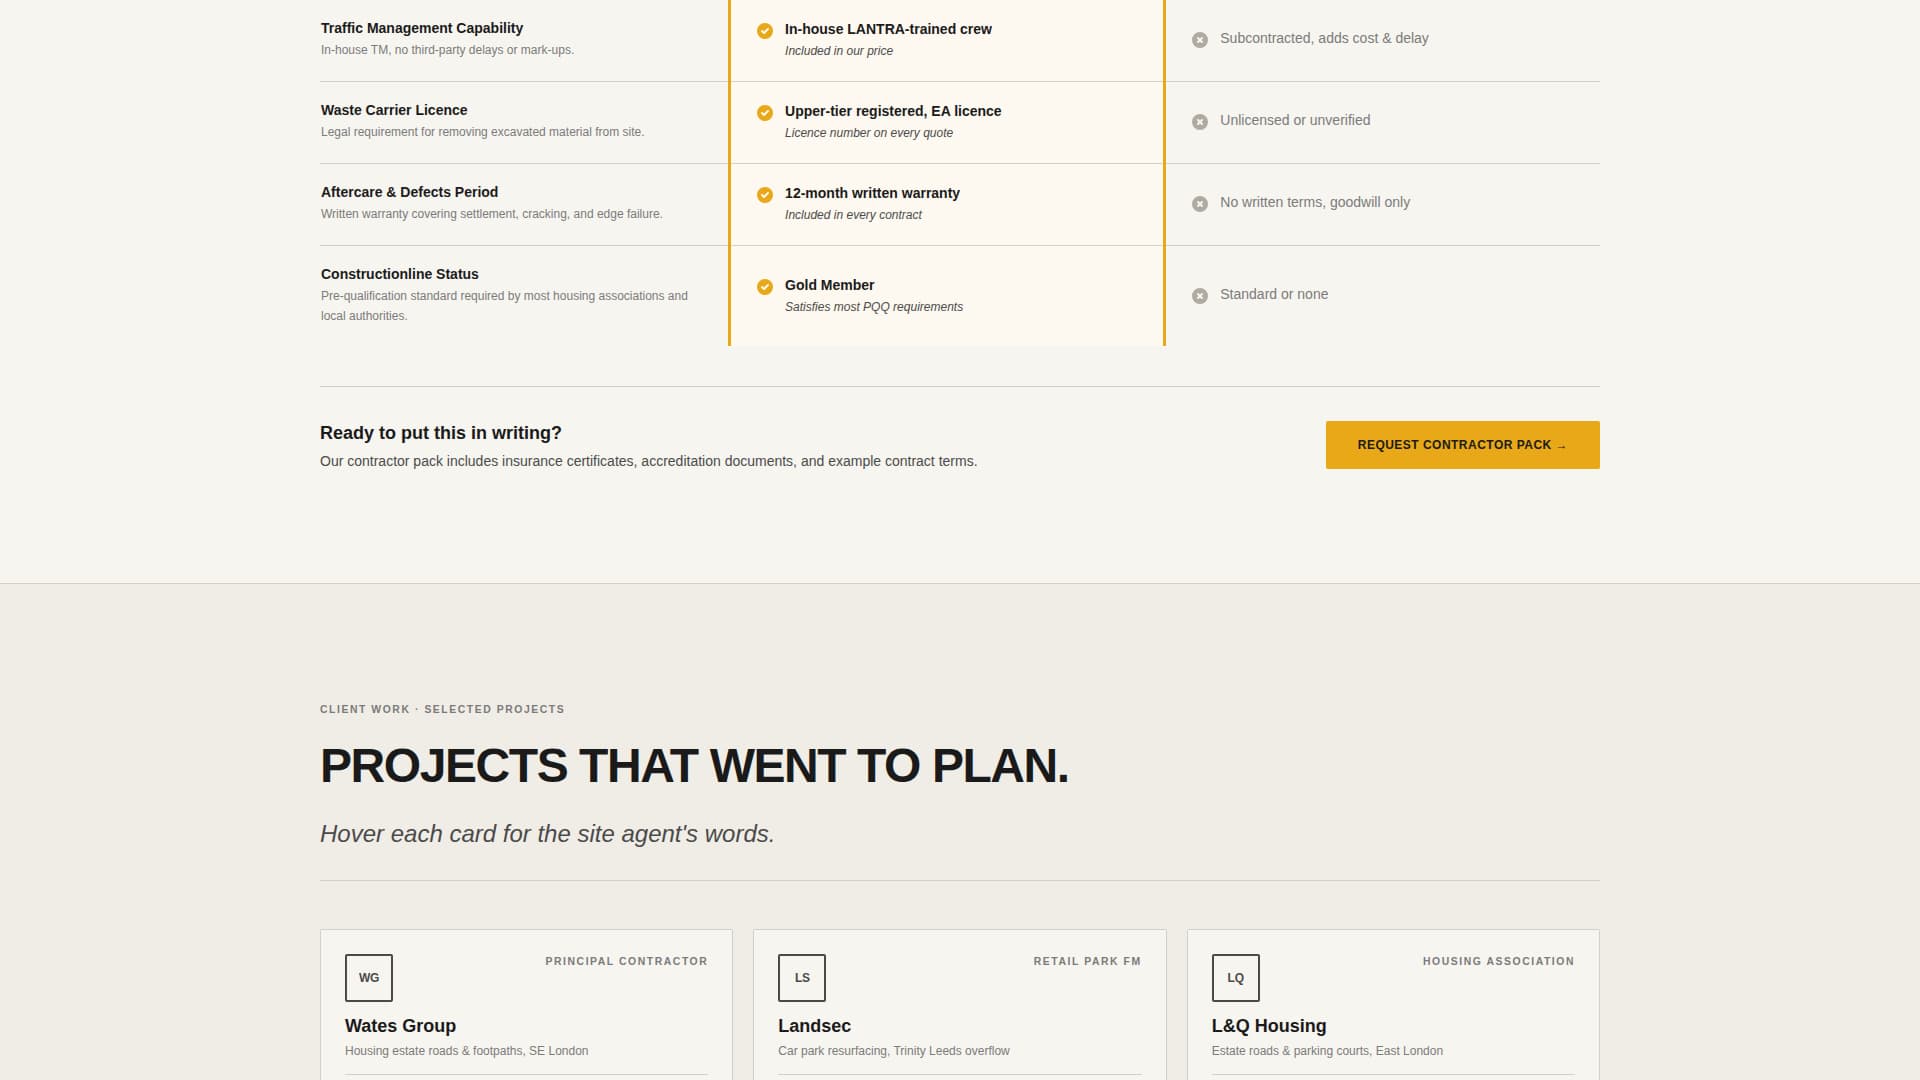
Task: Click the Standard or none text
Action: (x=1274, y=294)
